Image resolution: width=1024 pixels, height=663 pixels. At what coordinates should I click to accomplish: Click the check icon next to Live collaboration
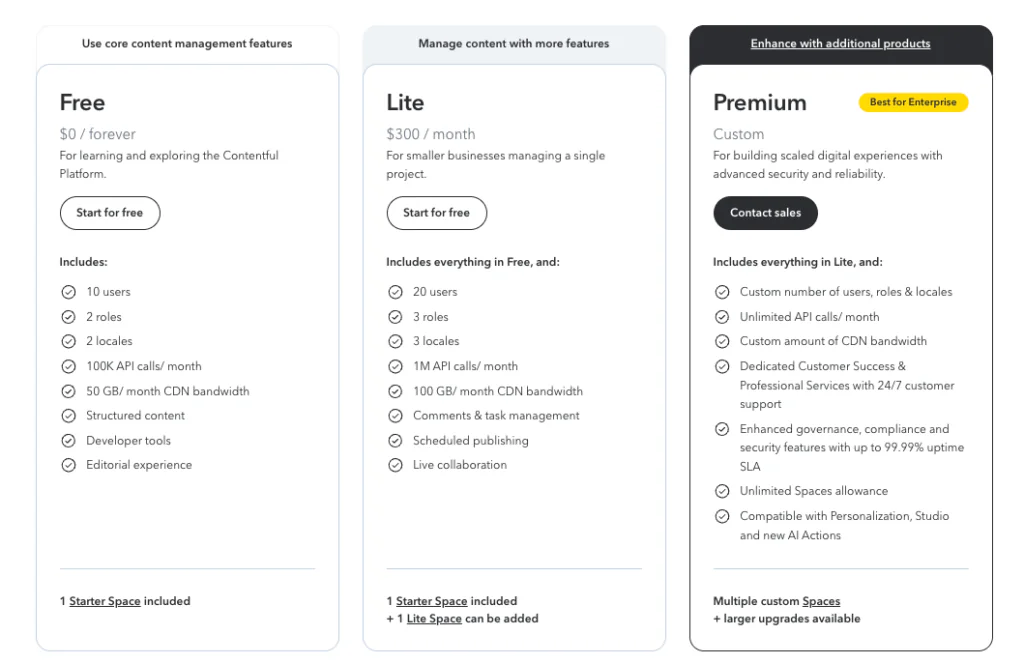[396, 464]
